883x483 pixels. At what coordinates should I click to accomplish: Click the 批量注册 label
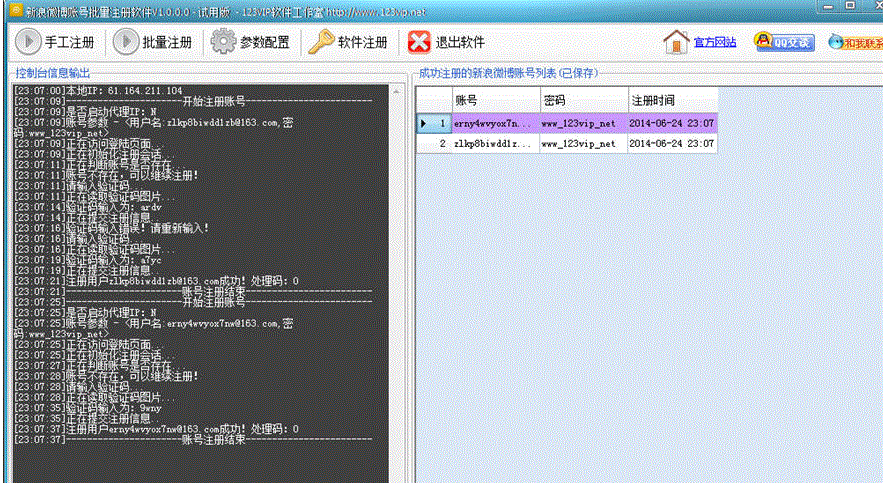[167, 42]
